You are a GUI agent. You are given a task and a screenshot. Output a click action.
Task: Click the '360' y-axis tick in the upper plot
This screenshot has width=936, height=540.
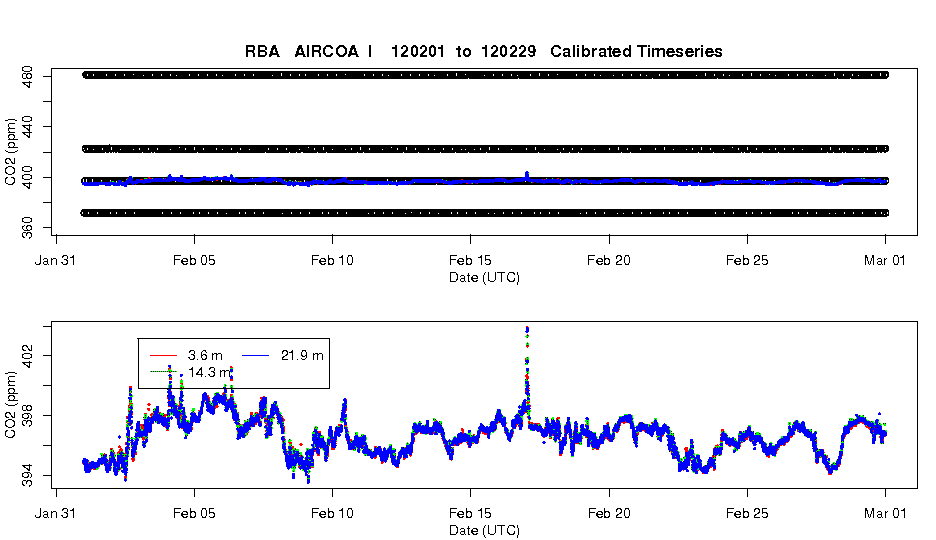coord(27,228)
